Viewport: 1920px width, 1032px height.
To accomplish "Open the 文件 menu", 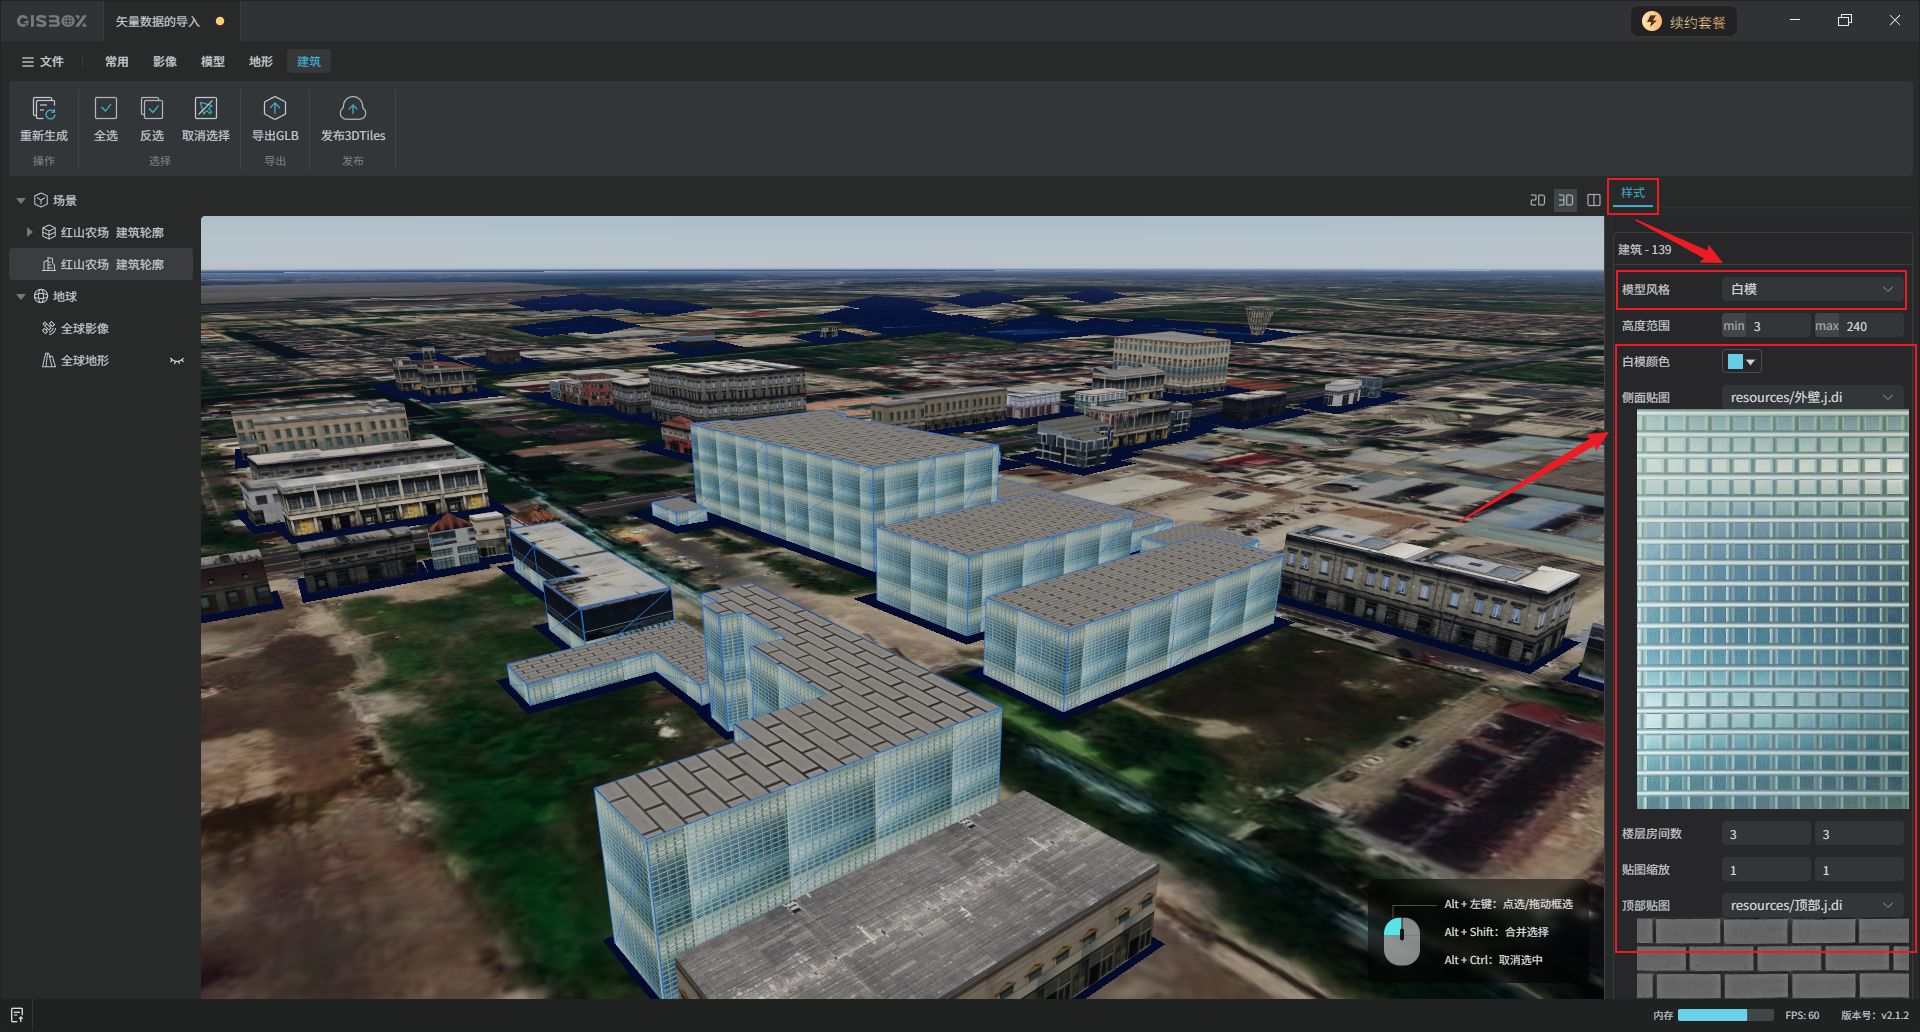I will (43, 62).
